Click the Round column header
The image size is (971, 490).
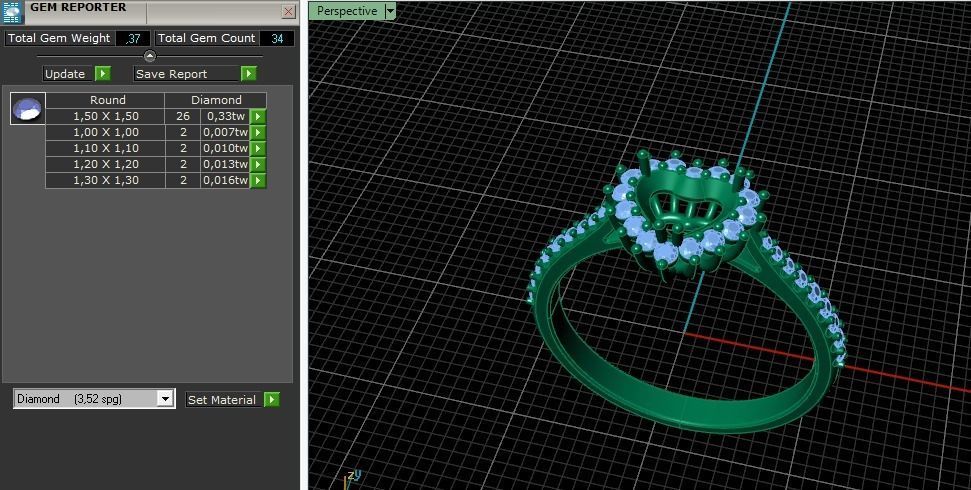107,100
